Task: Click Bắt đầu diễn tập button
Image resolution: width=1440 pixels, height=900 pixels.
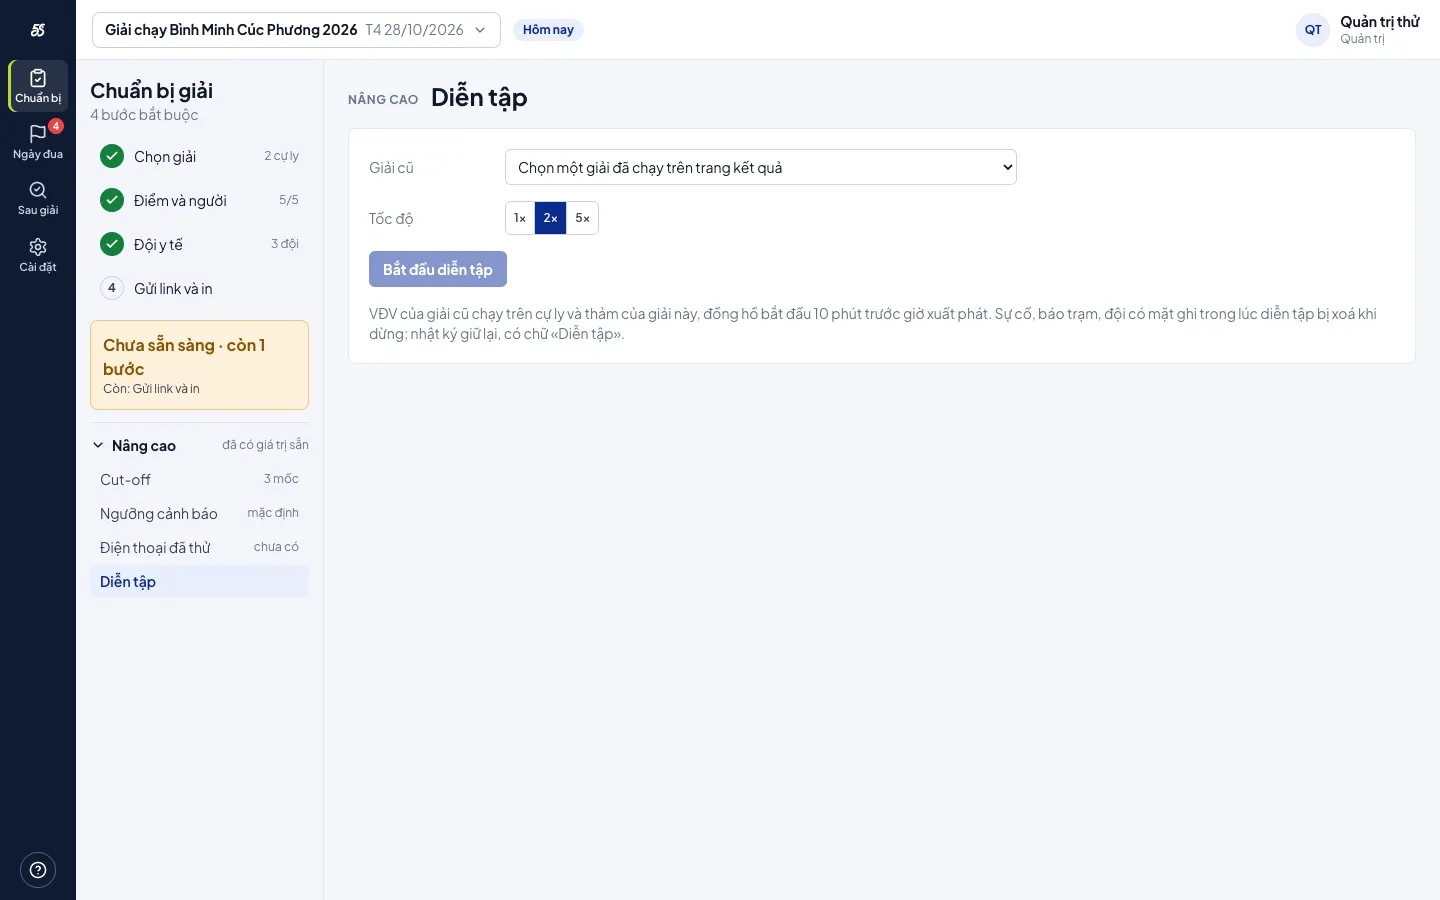Action: coord(438,269)
